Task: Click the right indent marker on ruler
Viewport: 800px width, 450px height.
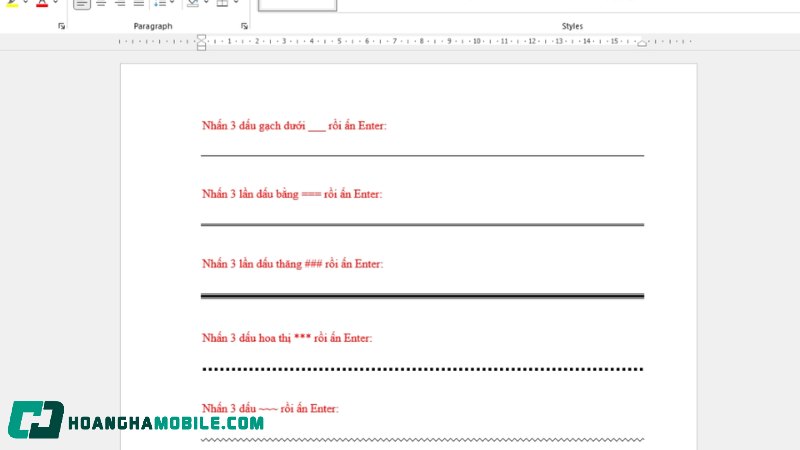Action: 642,43
